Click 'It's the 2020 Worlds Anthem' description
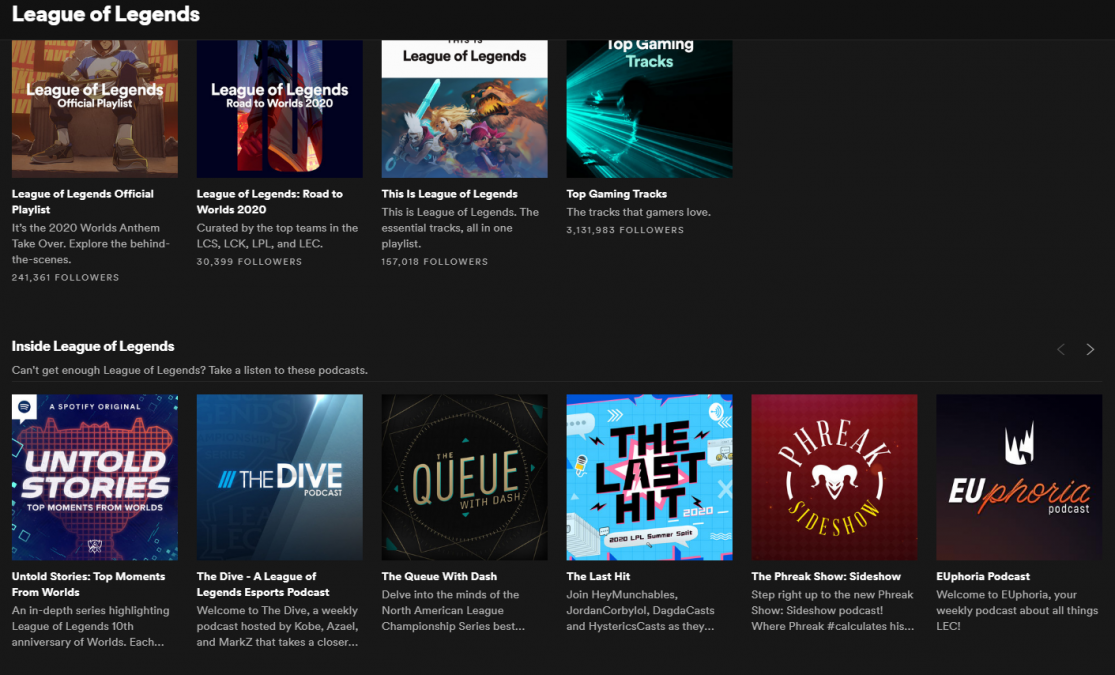The width and height of the screenshot is (1115, 675). point(91,244)
